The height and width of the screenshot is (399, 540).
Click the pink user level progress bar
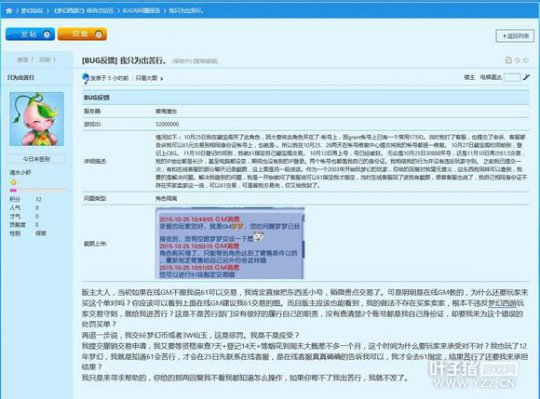point(38,190)
